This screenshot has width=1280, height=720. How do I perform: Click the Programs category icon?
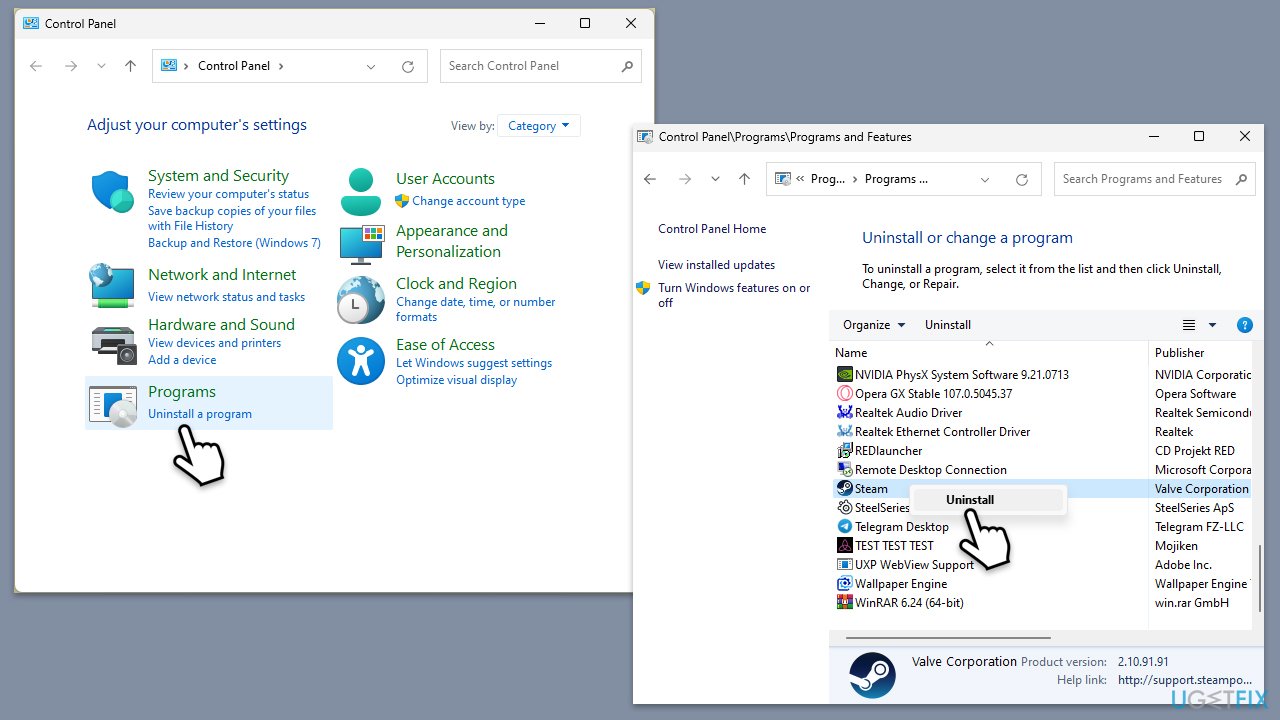112,405
